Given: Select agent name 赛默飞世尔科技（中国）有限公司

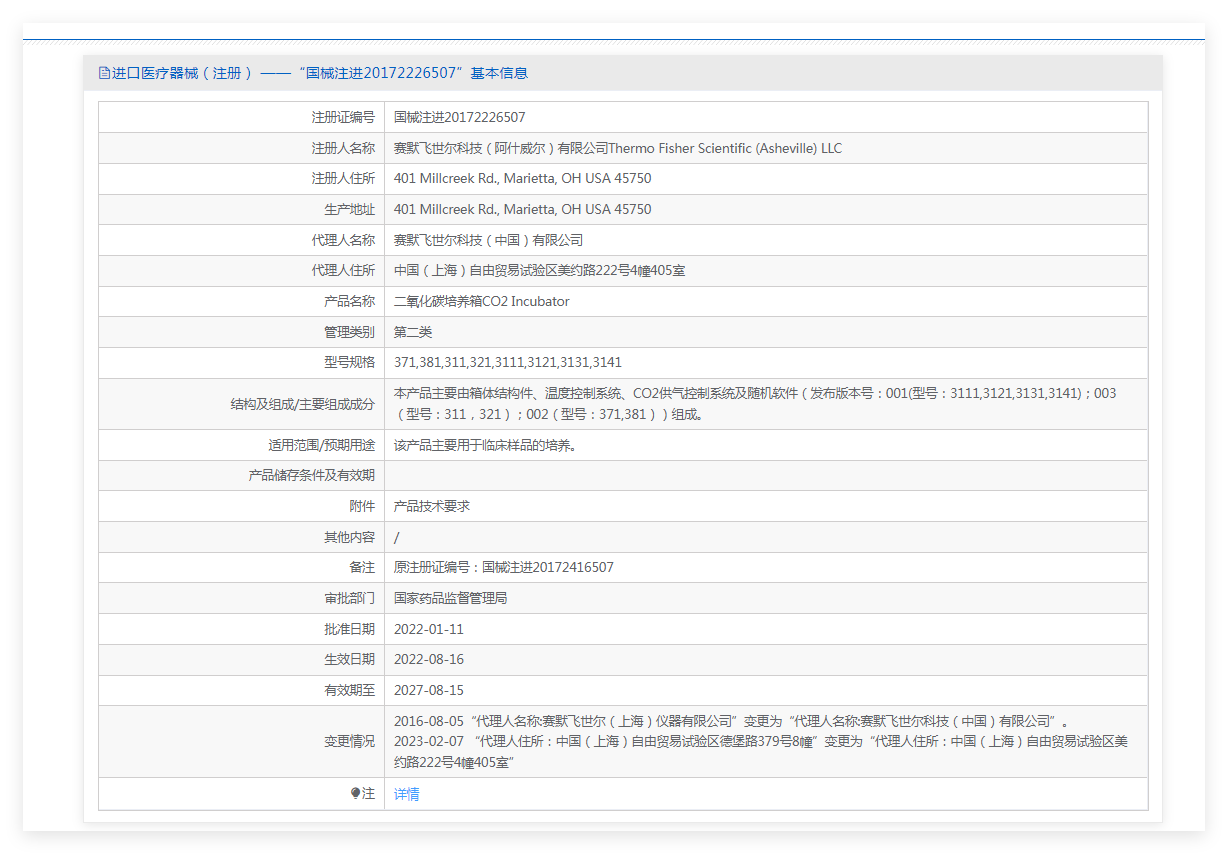Looking at the screenshot, I should (489, 240).
